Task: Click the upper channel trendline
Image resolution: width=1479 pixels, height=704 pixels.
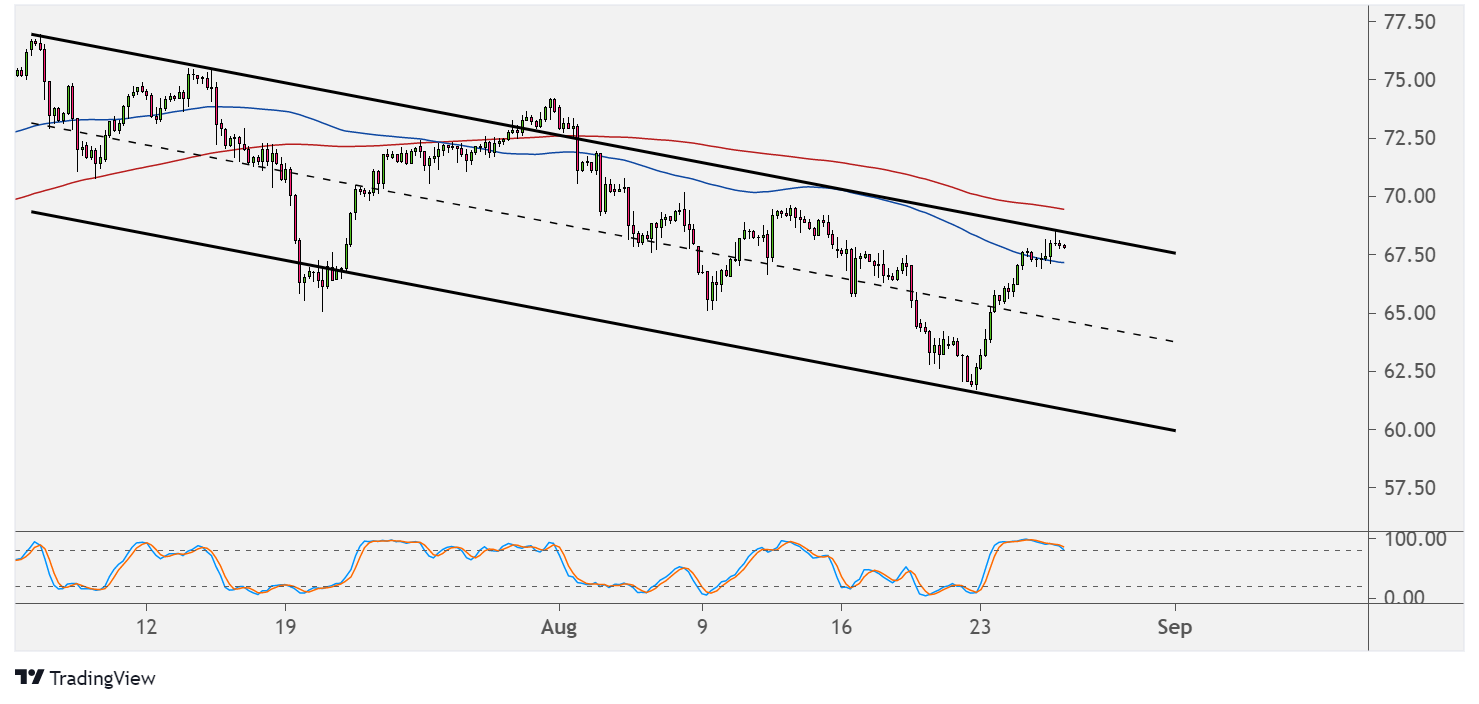Action: click(x=600, y=143)
